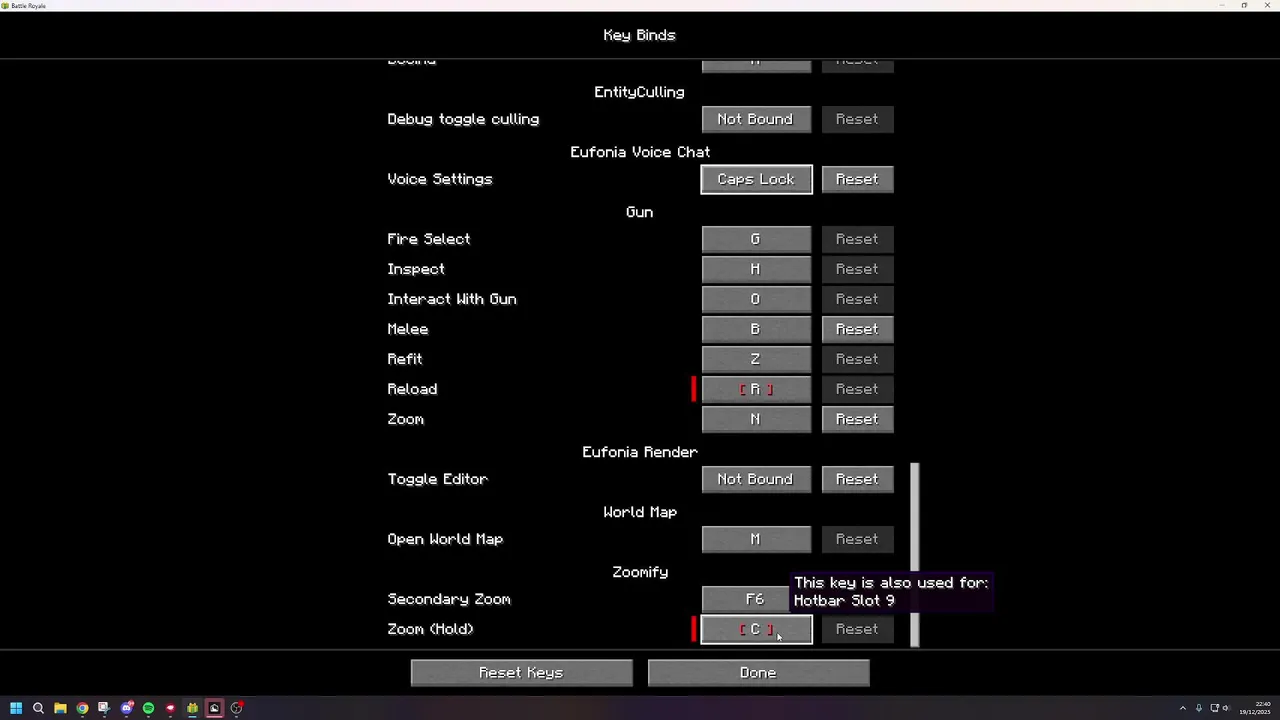This screenshot has height=720, width=1280.
Task: Open Windows Search from taskbar
Action: (38, 708)
